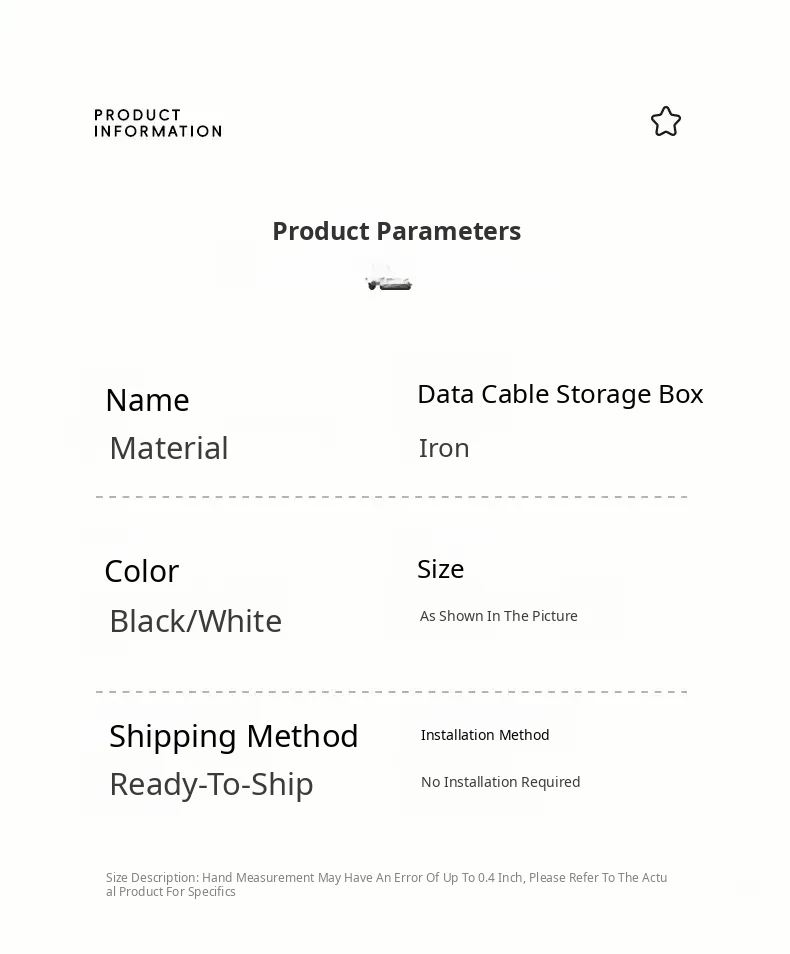Select the Black/White color value

(x=196, y=621)
